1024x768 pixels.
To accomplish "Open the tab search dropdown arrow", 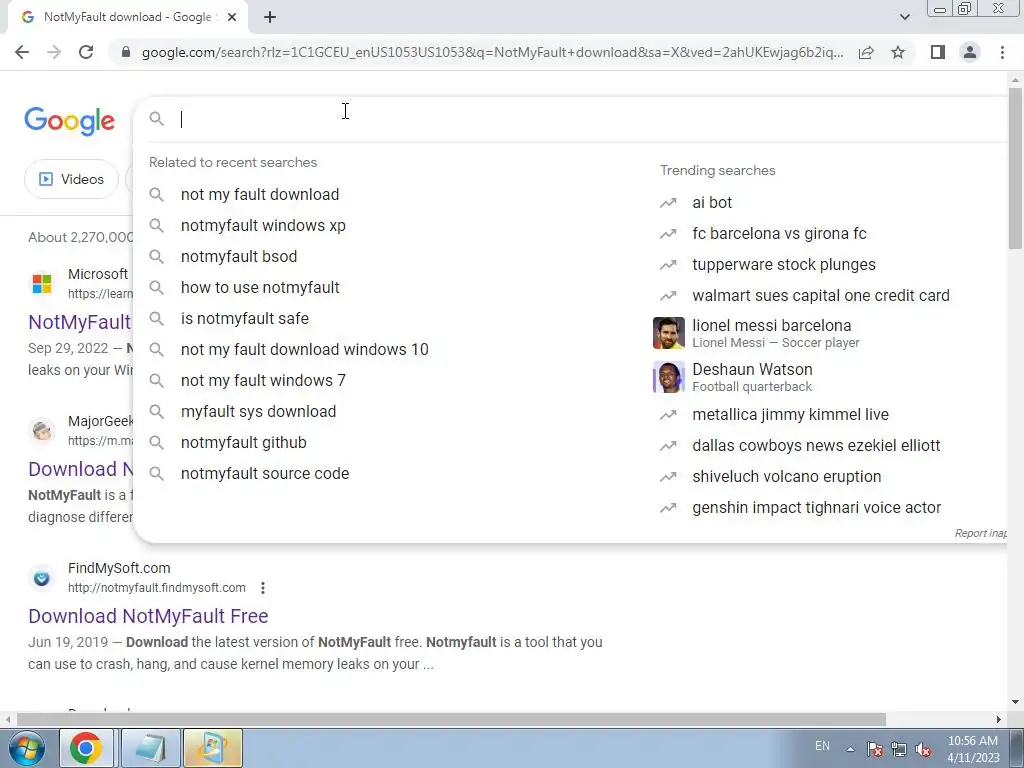I will coord(904,18).
